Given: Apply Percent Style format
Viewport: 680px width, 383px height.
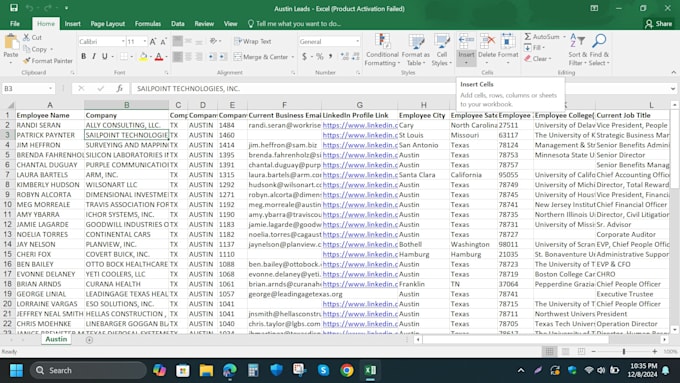Looking at the screenshot, I should pyautogui.click(x=320, y=56).
